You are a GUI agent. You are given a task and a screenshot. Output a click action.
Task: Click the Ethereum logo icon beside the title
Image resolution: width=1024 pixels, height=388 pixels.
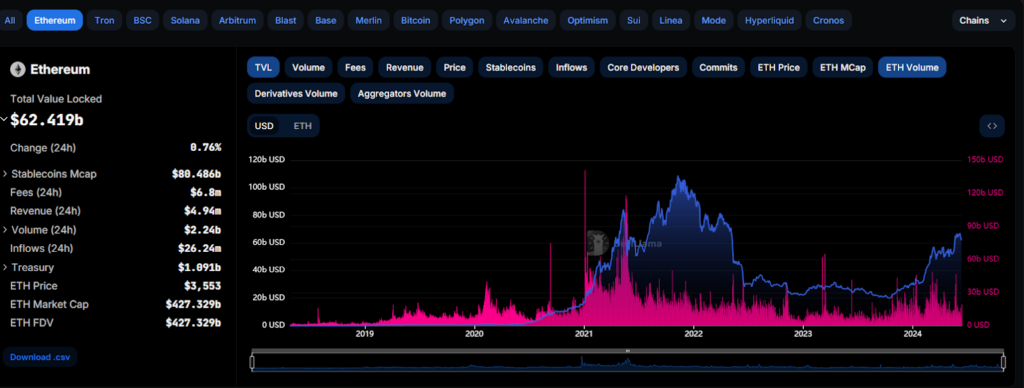point(18,69)
